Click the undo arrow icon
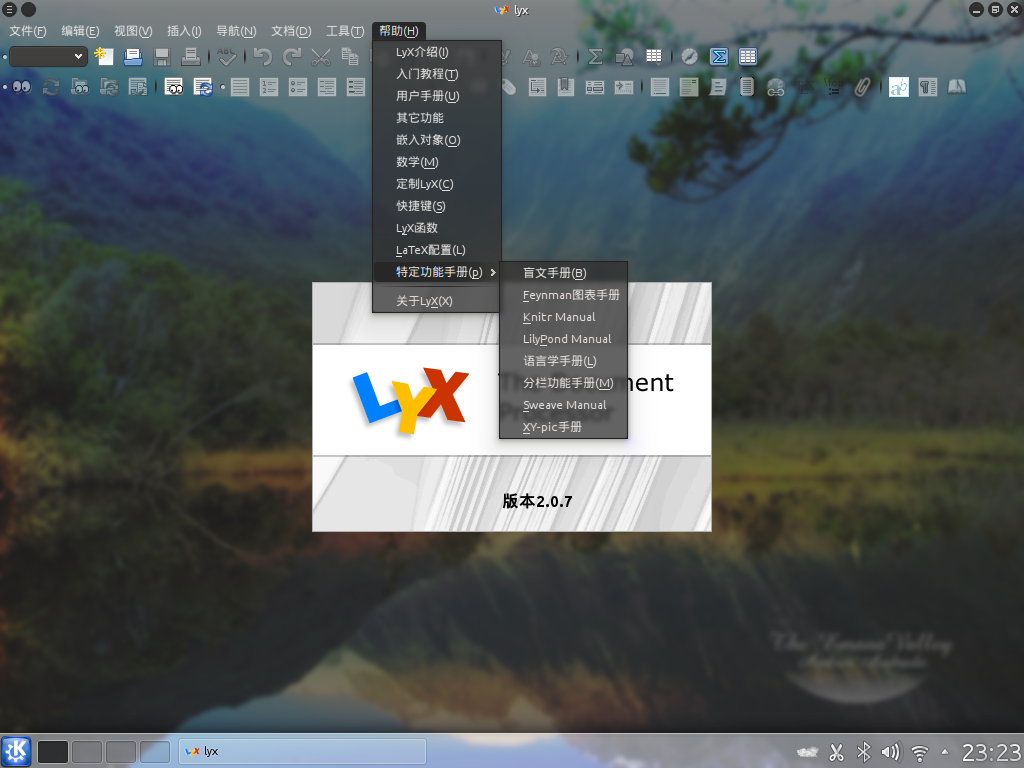Image resolution: width=1024 pixels, height=768 pixels. [263, 57]
